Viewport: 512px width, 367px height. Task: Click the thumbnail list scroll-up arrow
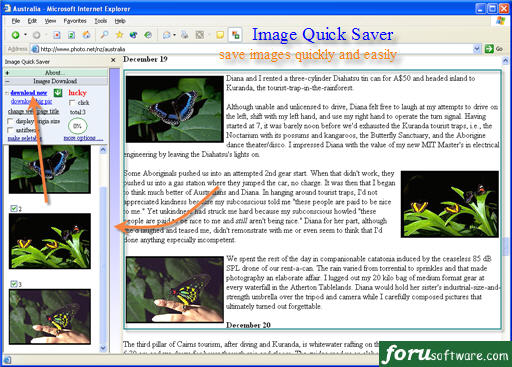click(103, 150)
